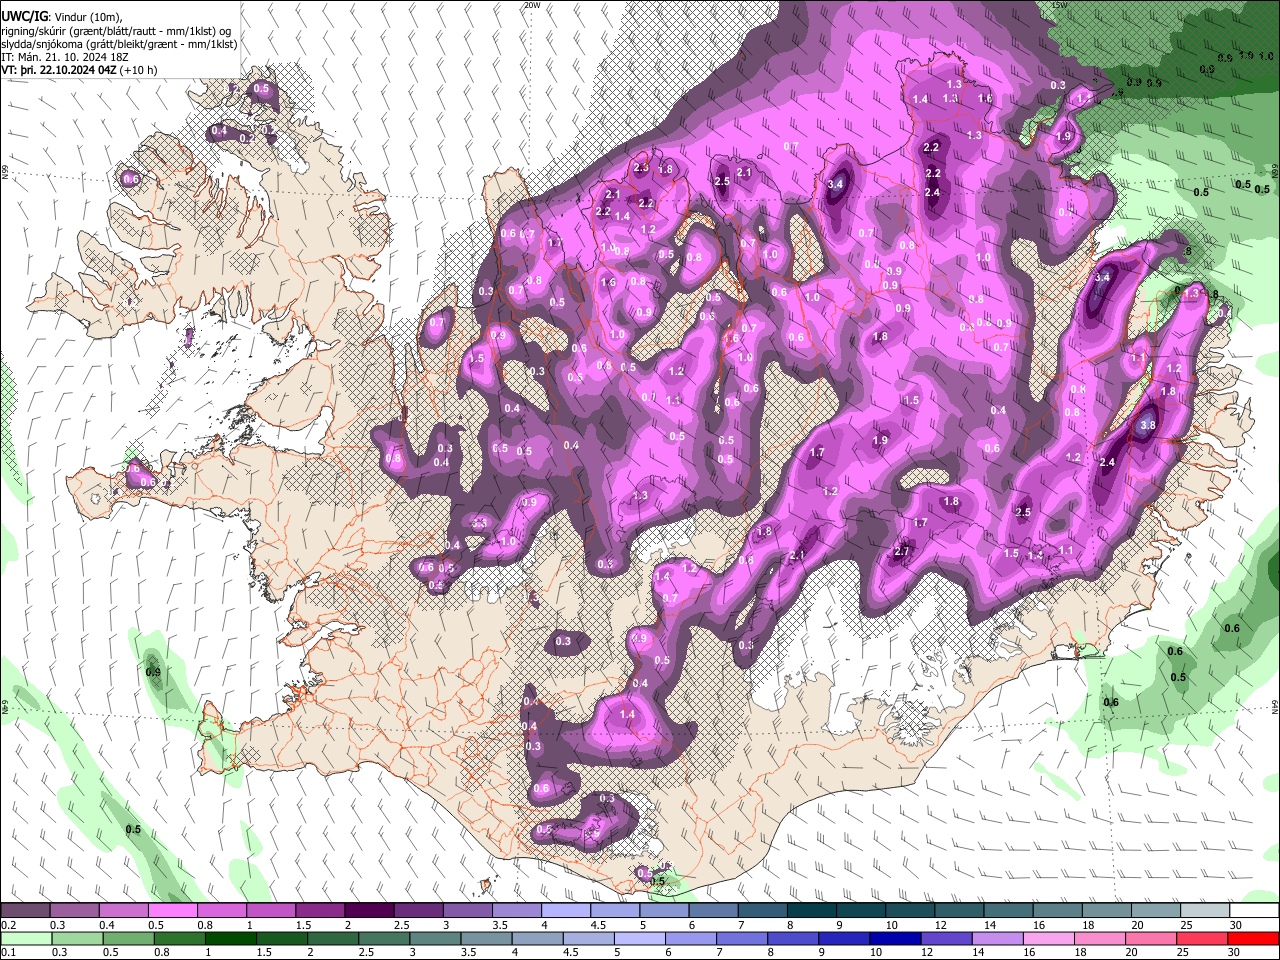Pick the dark mauve 0.2 legend swatch
This screenshot has width=1280, height=960.
[25, 911]
